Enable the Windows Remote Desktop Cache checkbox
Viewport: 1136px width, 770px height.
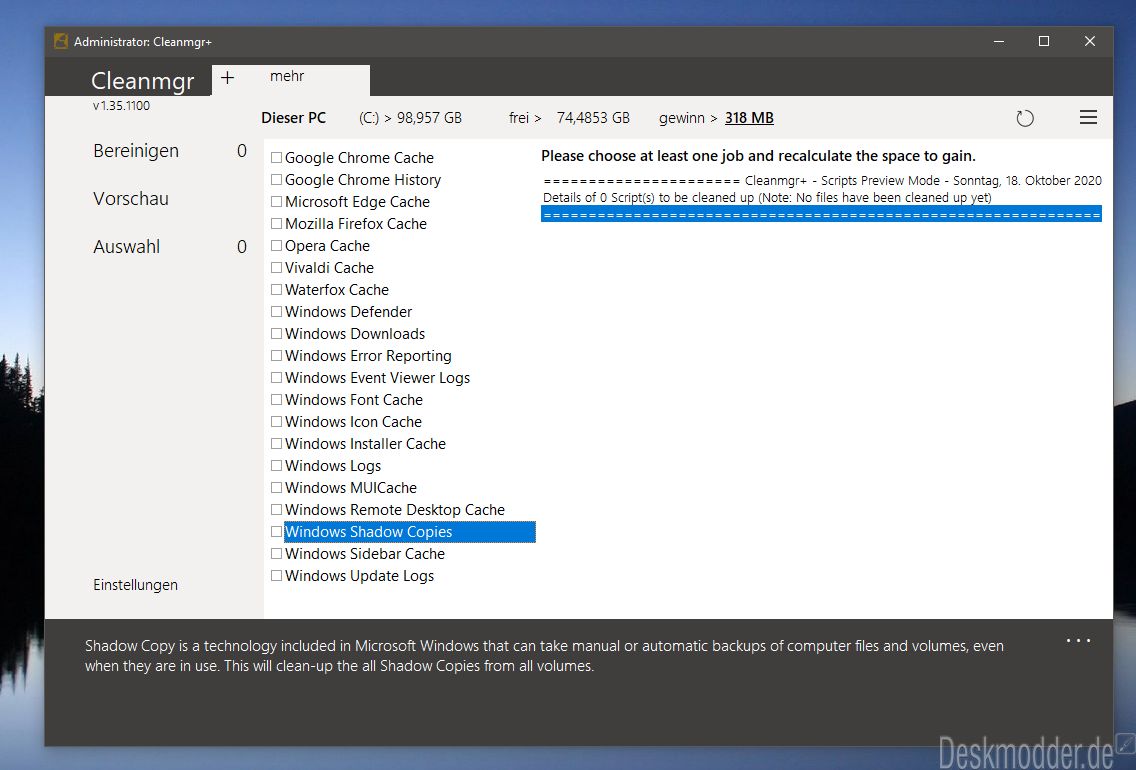(276, 509)
